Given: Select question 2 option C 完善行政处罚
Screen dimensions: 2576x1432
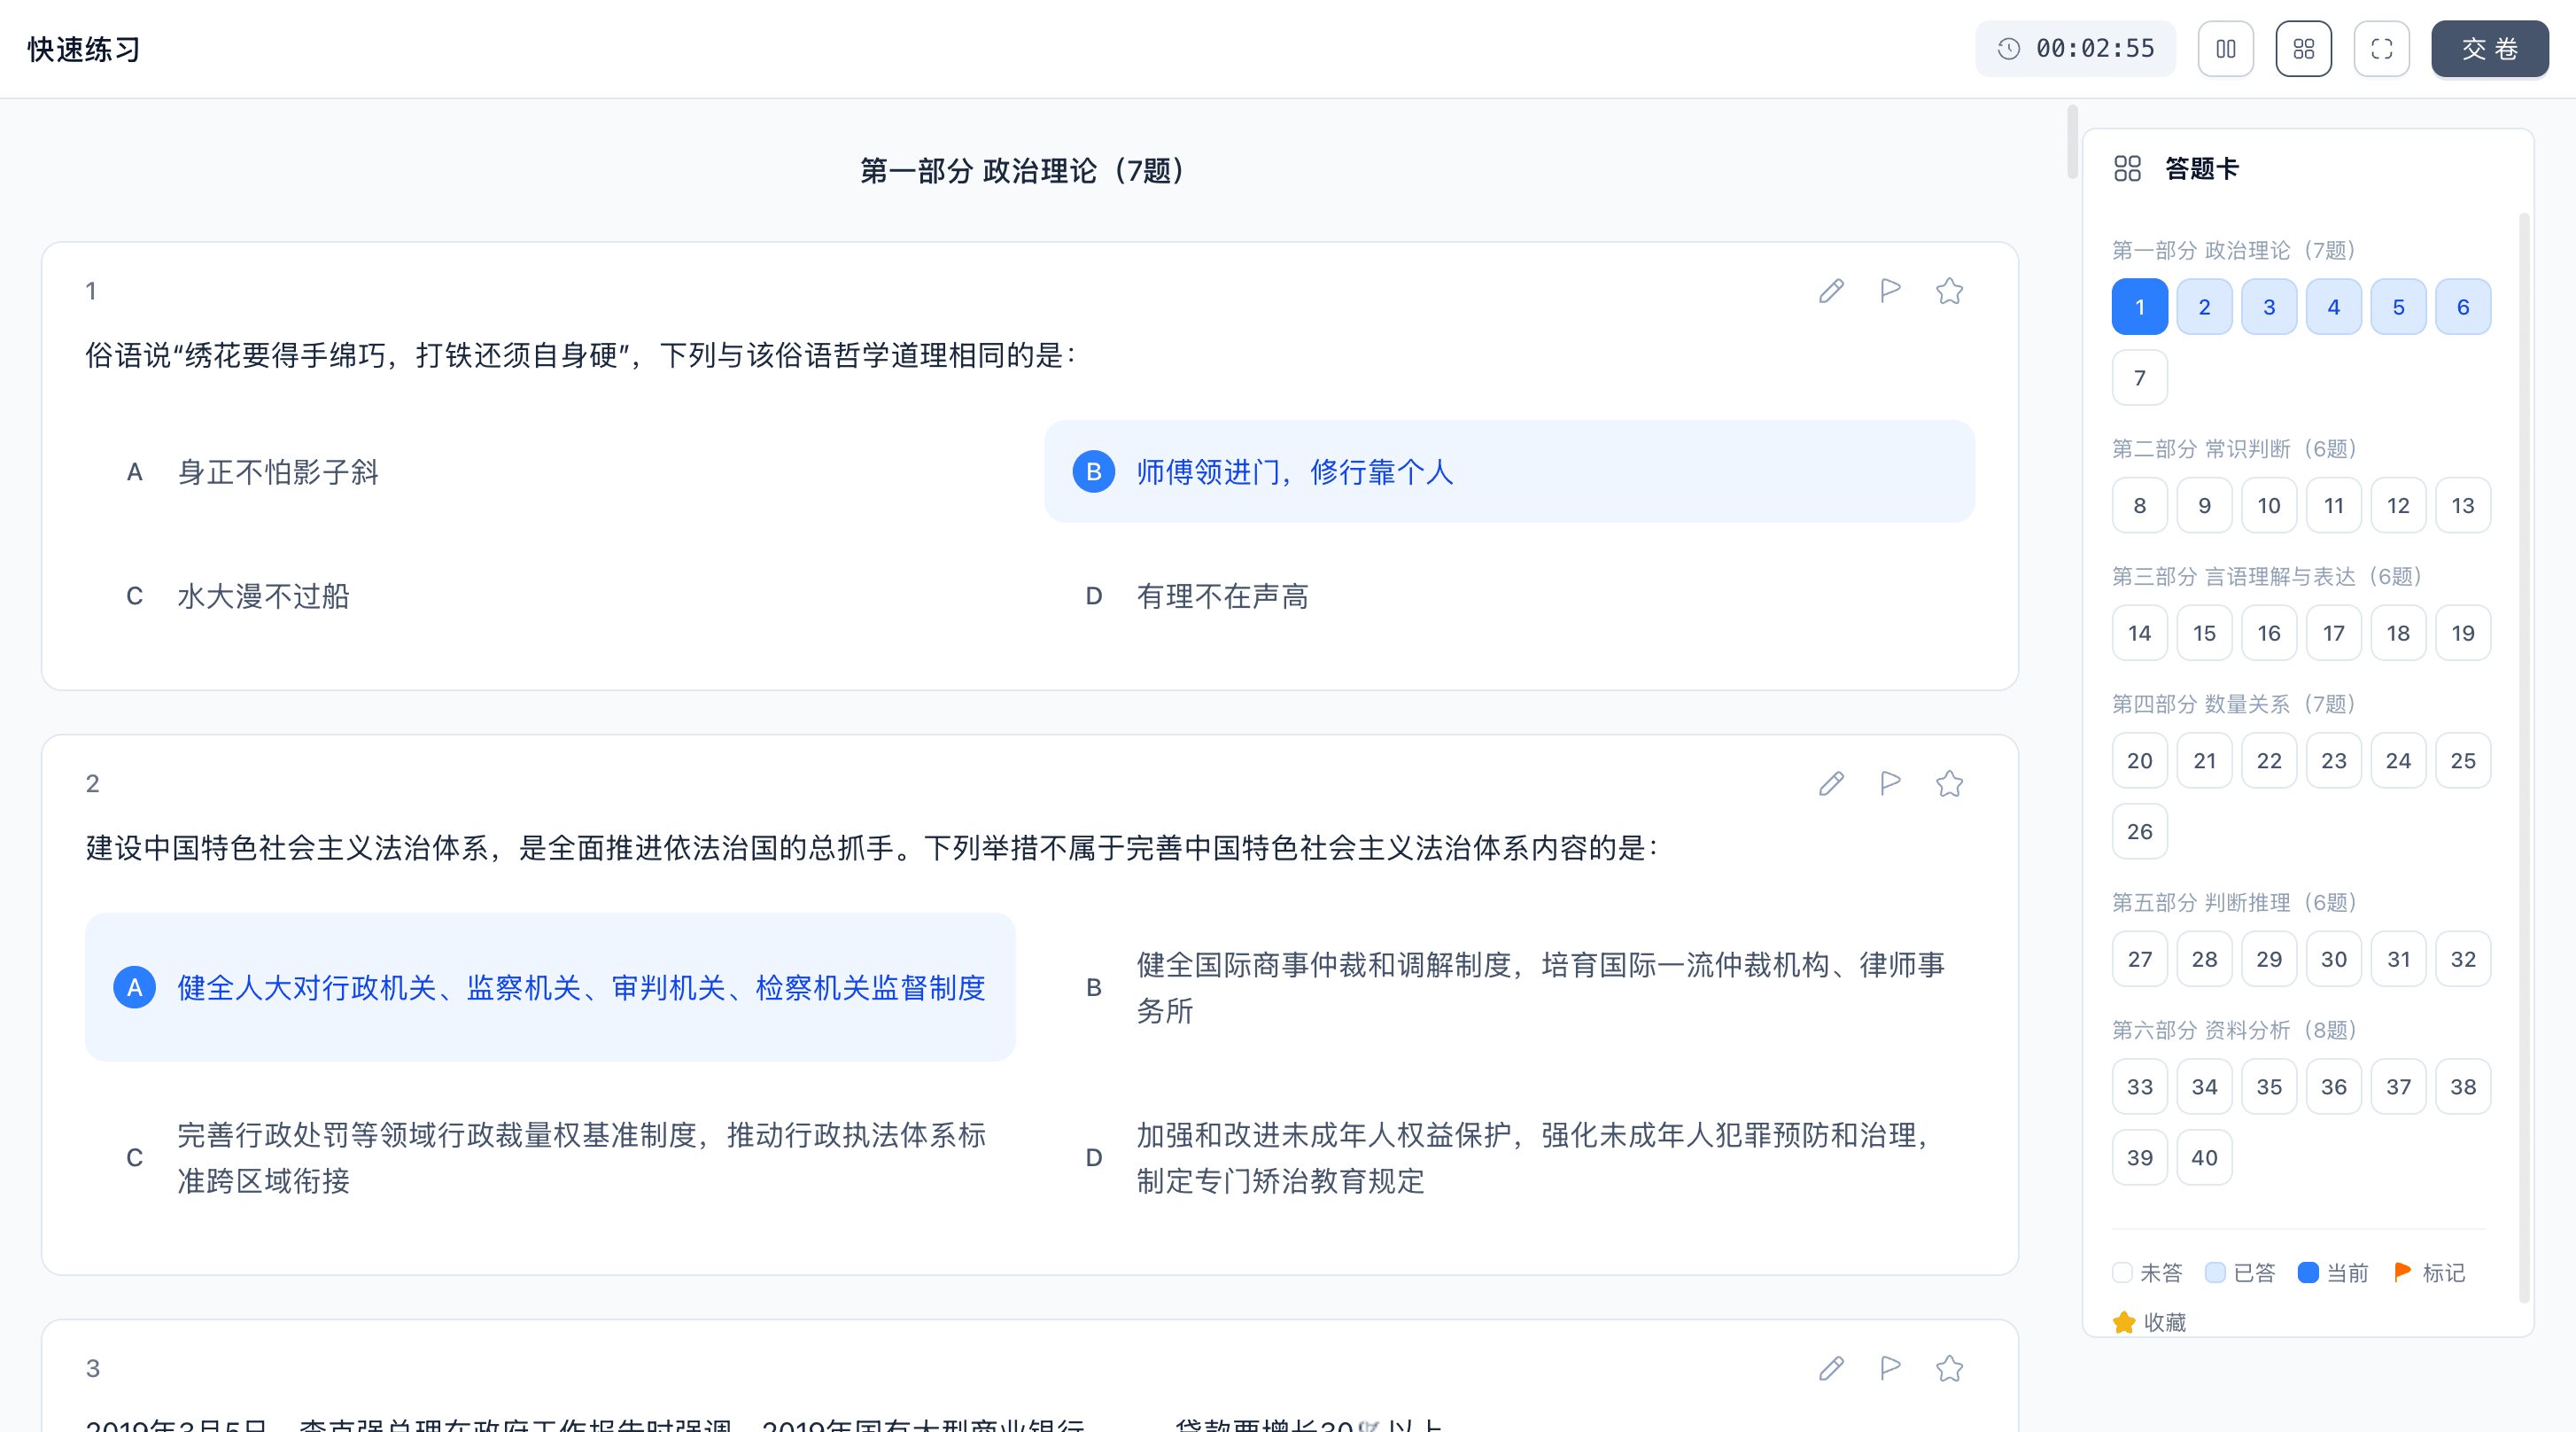Looking at the screenshot, I should pos(550,1157).
